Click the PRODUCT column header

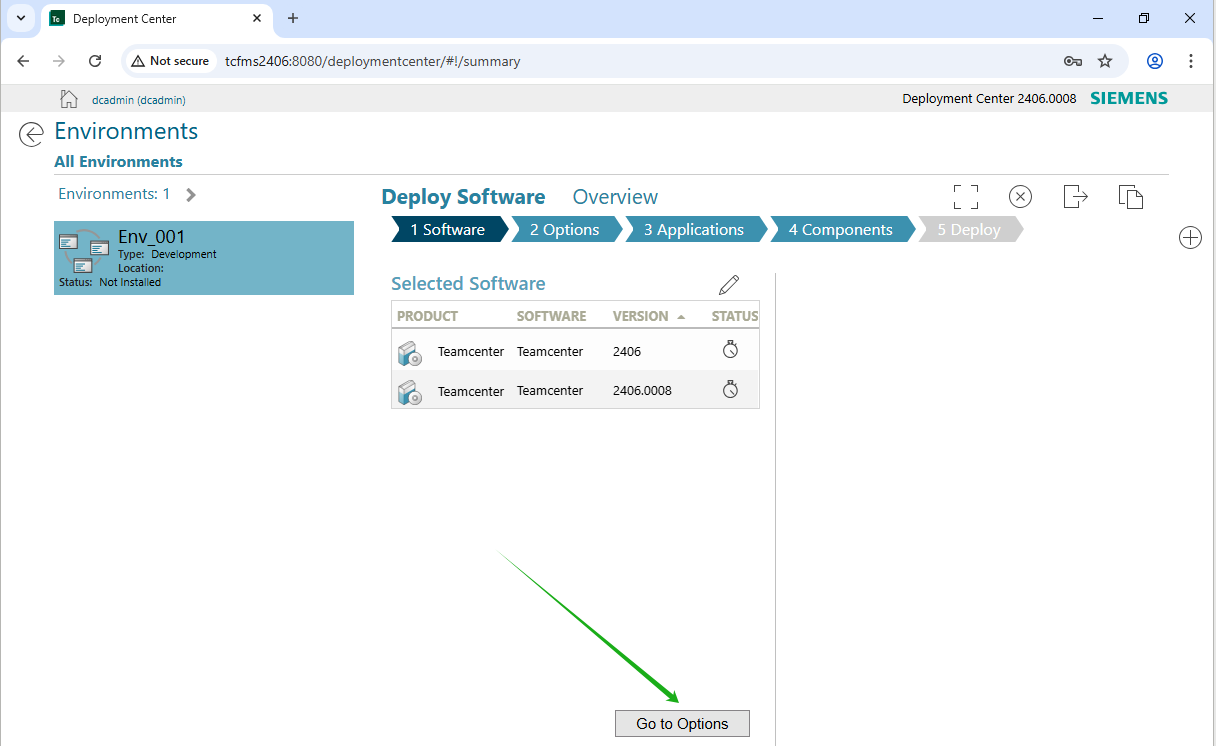(x=427, y=316)
